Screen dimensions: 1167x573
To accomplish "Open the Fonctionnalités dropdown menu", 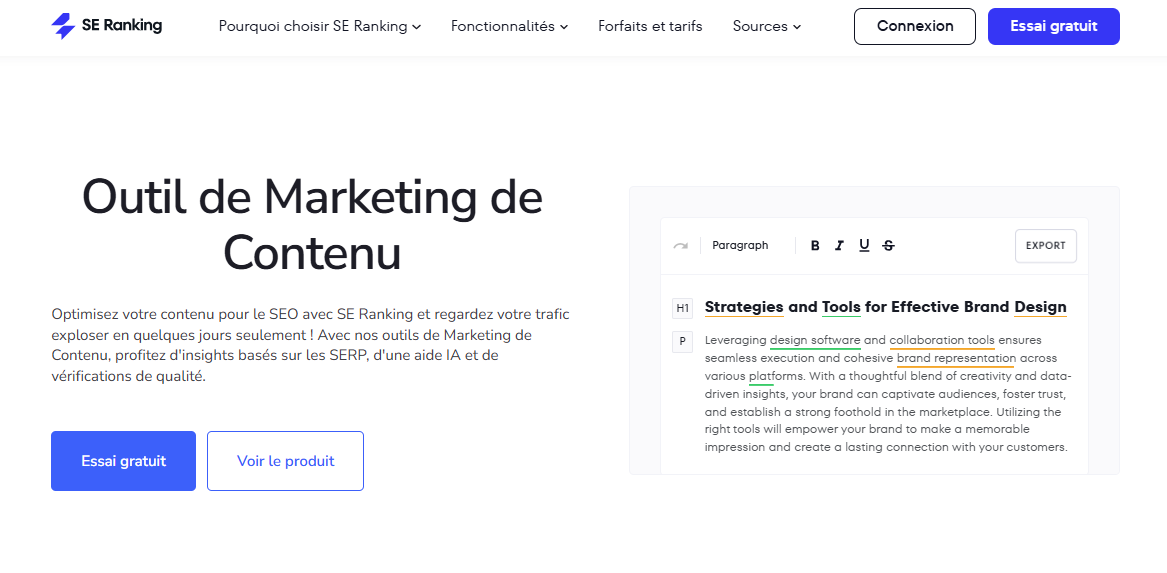I will (509, 26).
